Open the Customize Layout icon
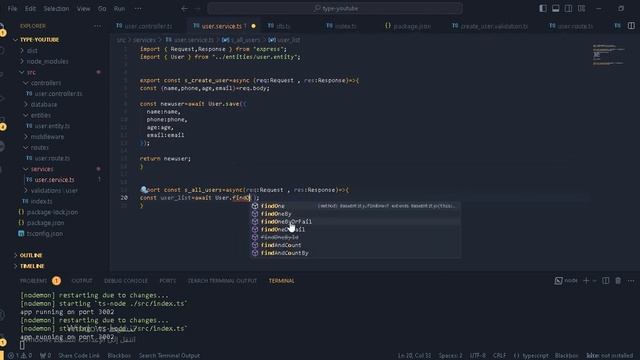 pos(581,8)
